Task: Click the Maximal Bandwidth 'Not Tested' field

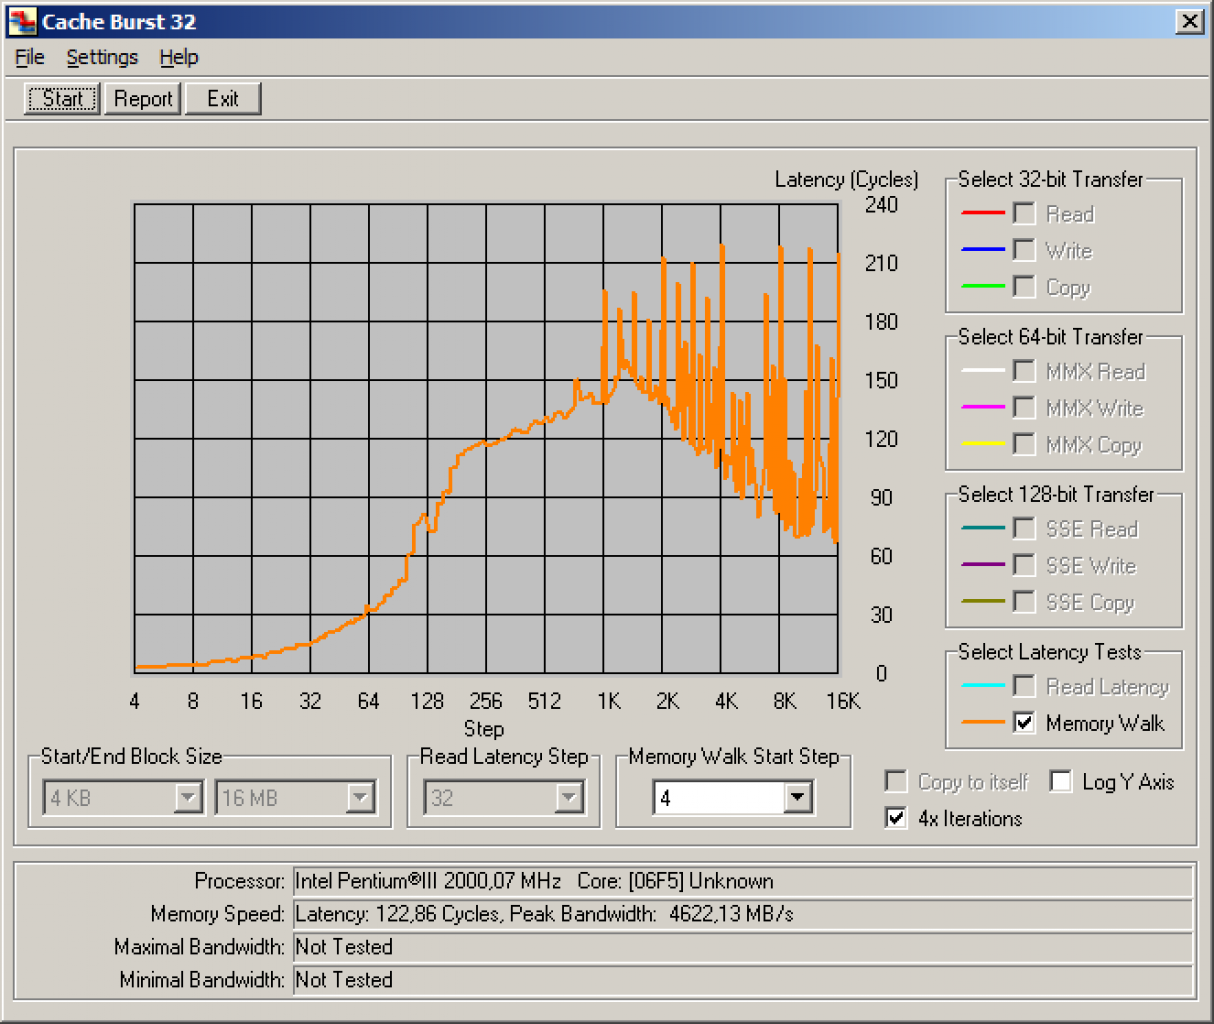Action: [x=743, y=947]
